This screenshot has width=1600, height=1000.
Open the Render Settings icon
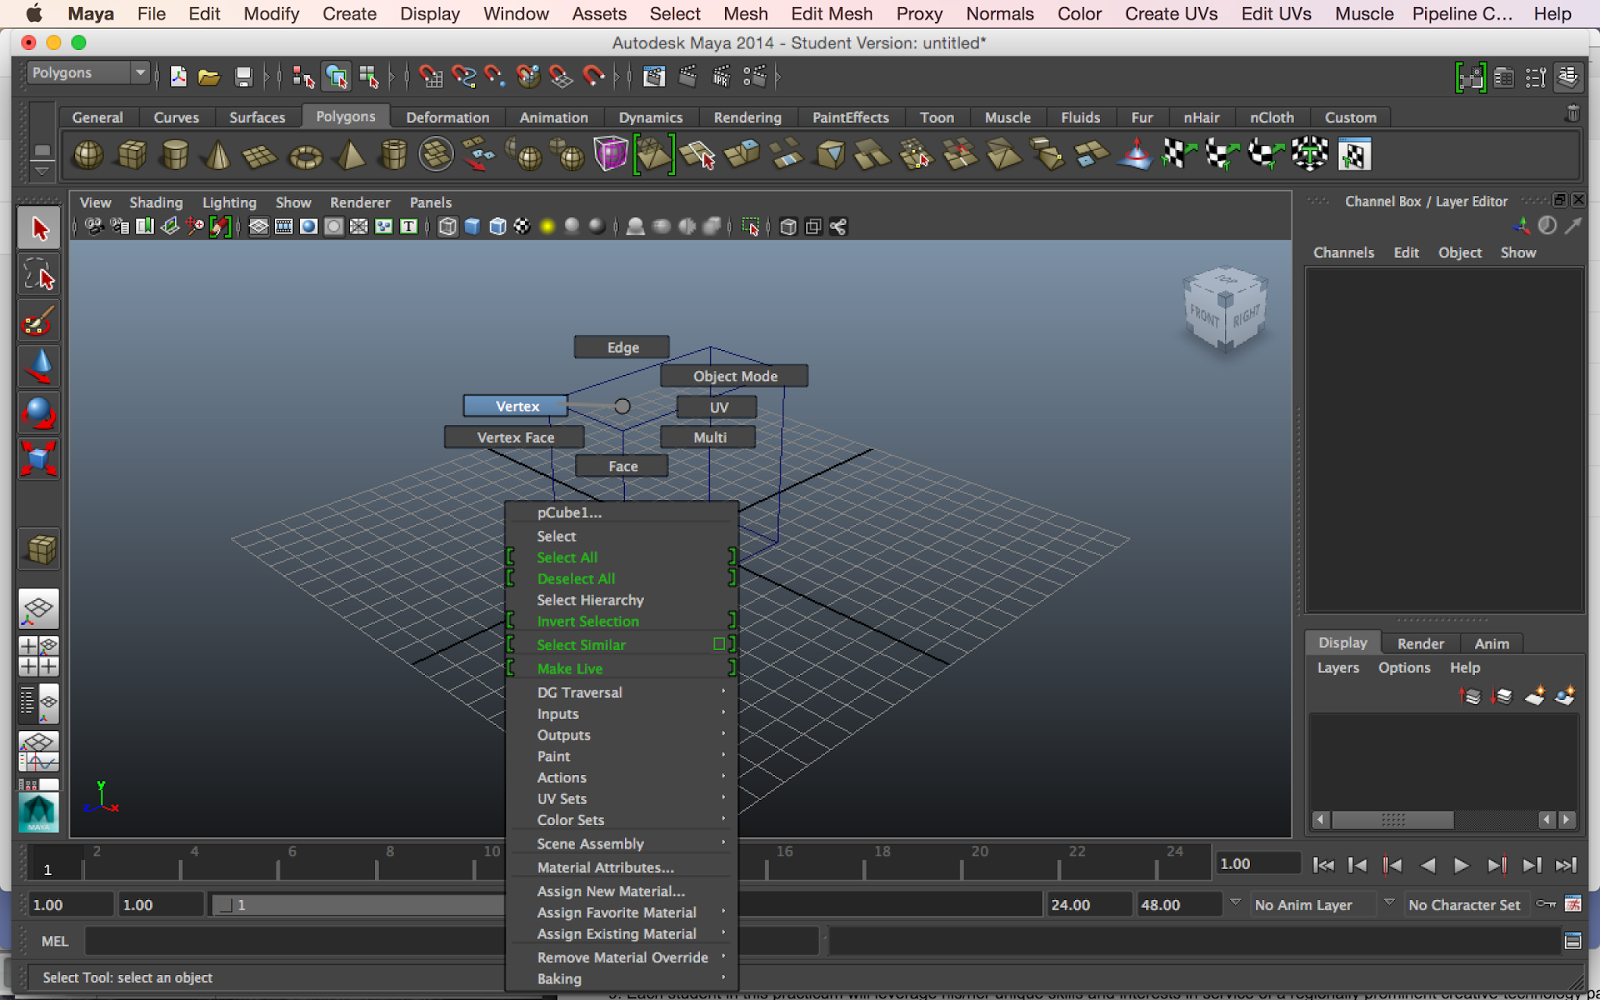755,77
